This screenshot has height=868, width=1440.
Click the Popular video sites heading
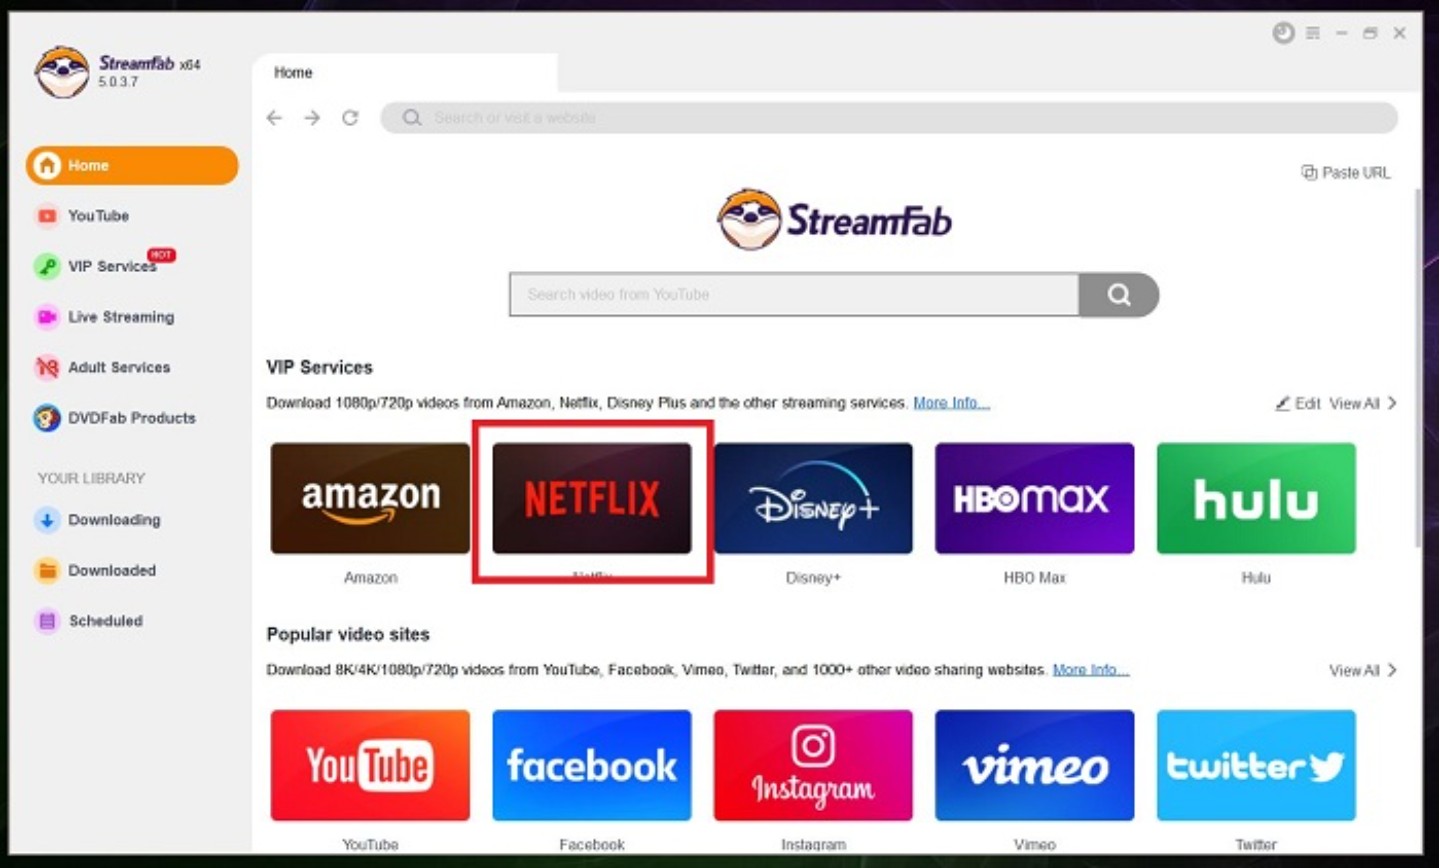pyautogui.click(x=348, y=634)
